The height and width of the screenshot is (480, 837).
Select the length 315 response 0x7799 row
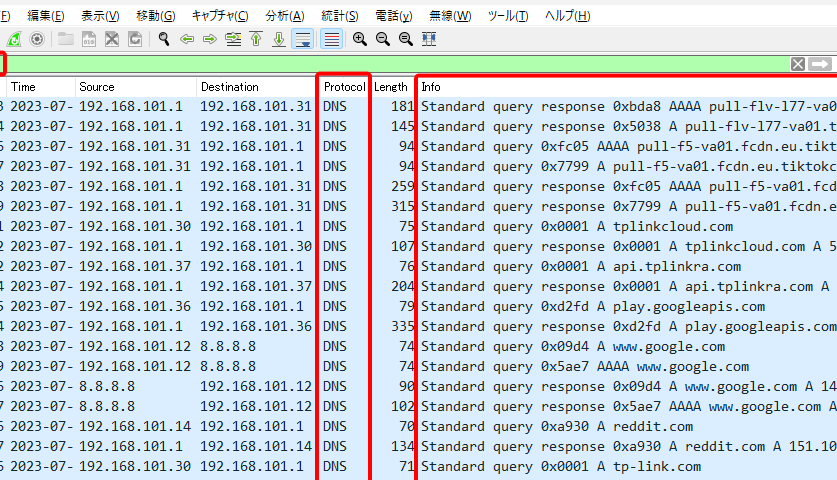click(418, 207)
